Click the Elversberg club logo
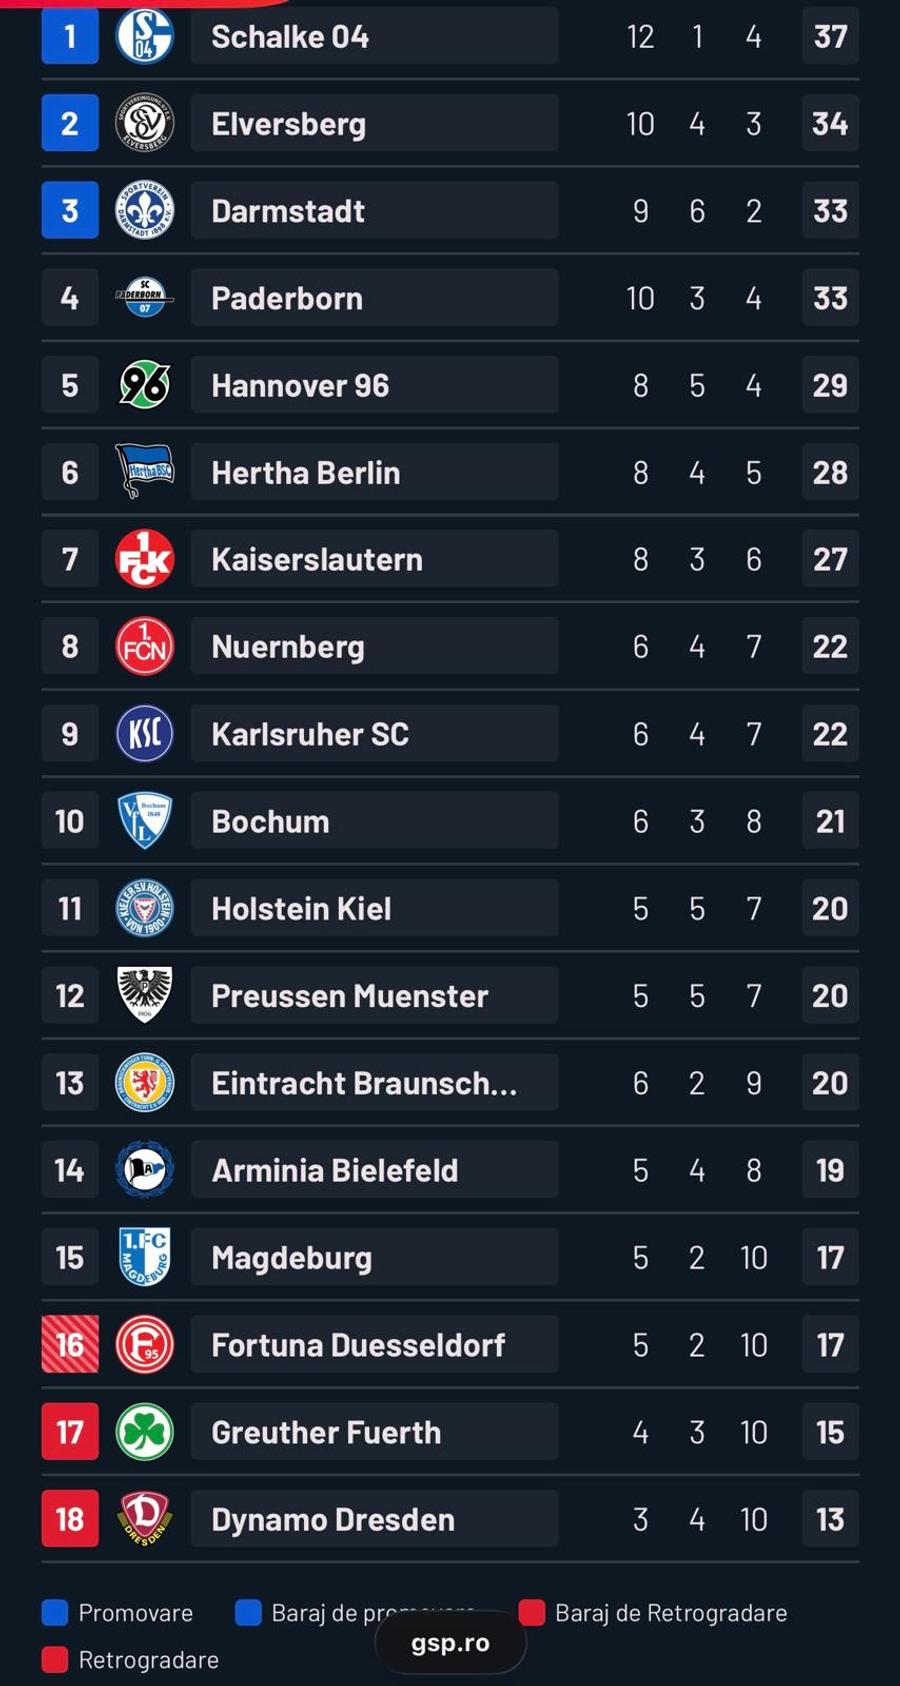The image size is (900, 1686). [x=145, y=123]
